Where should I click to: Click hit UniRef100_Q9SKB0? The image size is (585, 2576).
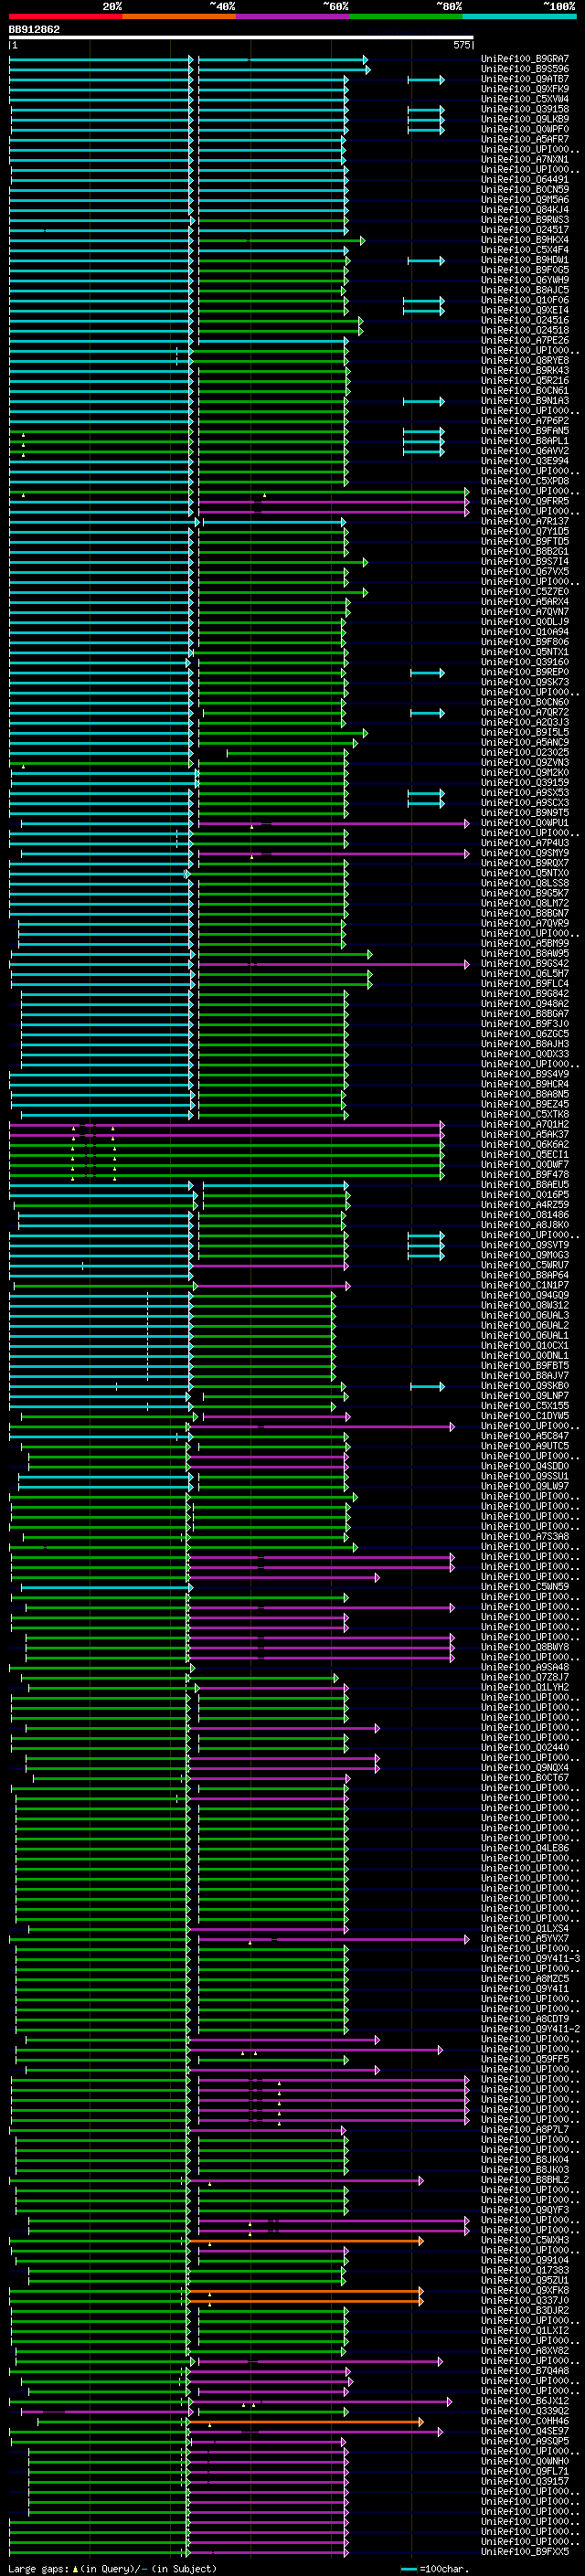[x=524, y=1386]
